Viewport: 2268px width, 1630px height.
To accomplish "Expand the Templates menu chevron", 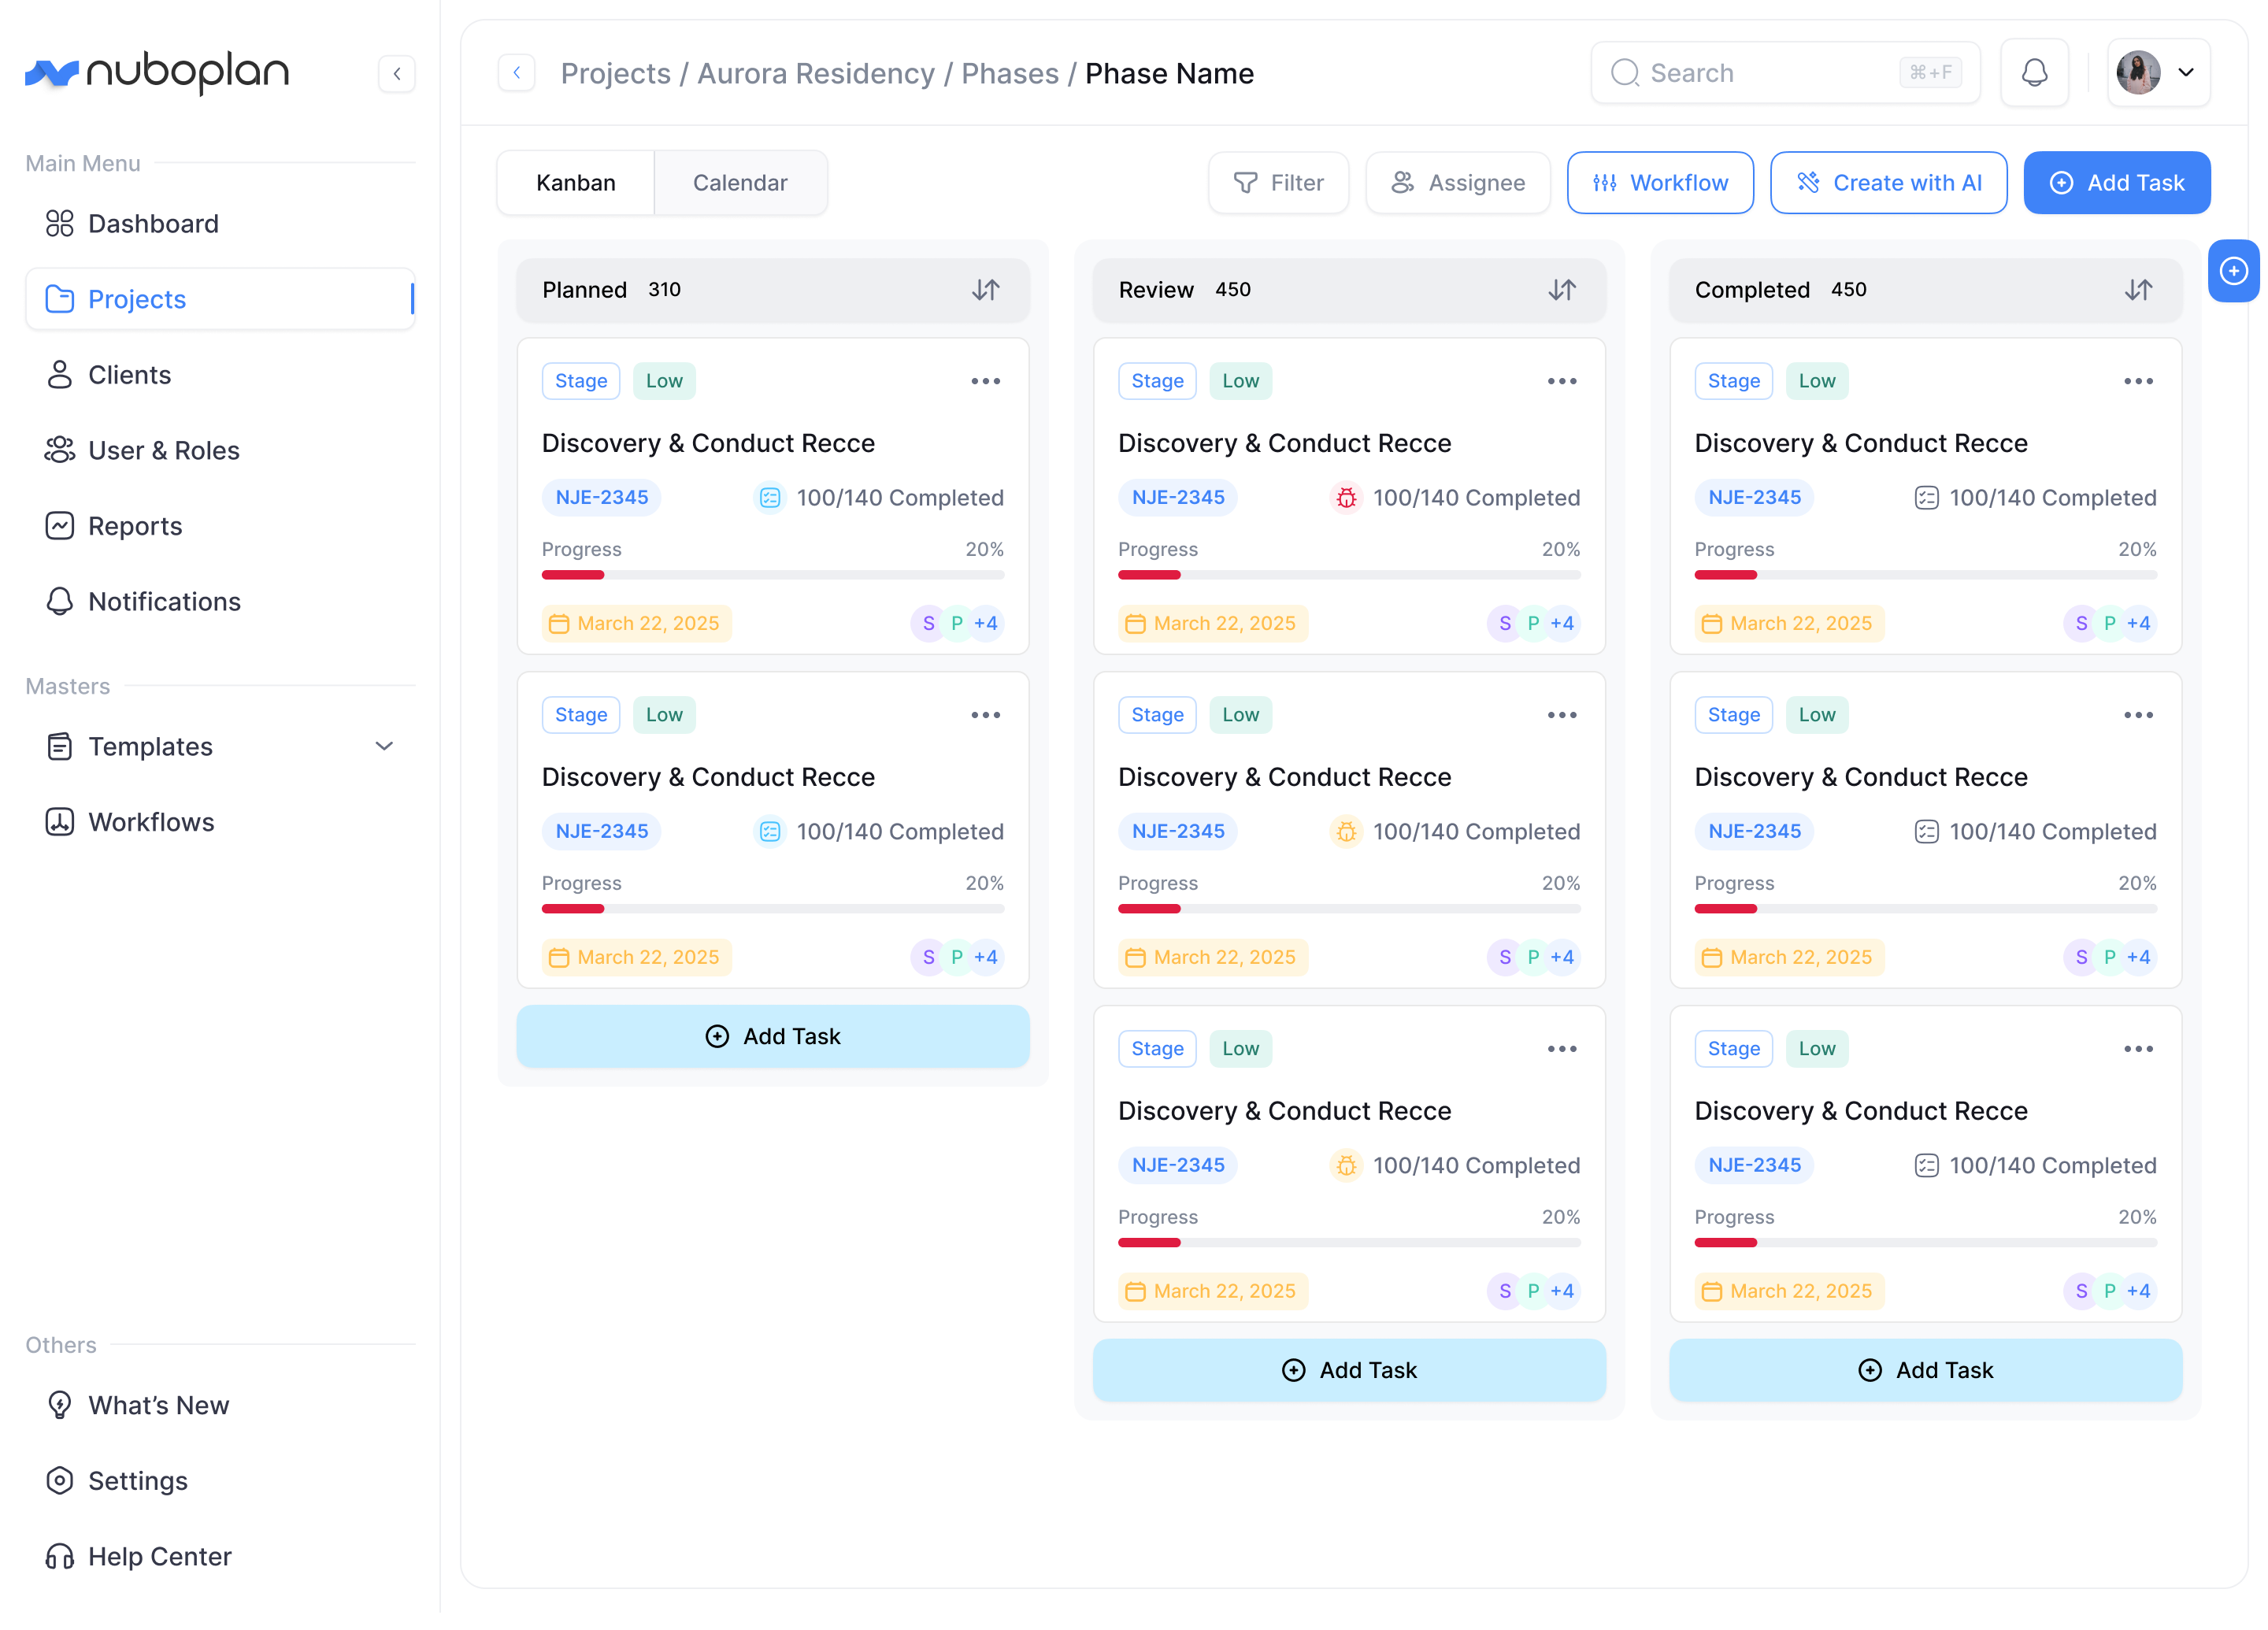I will [x=384, y=746].
